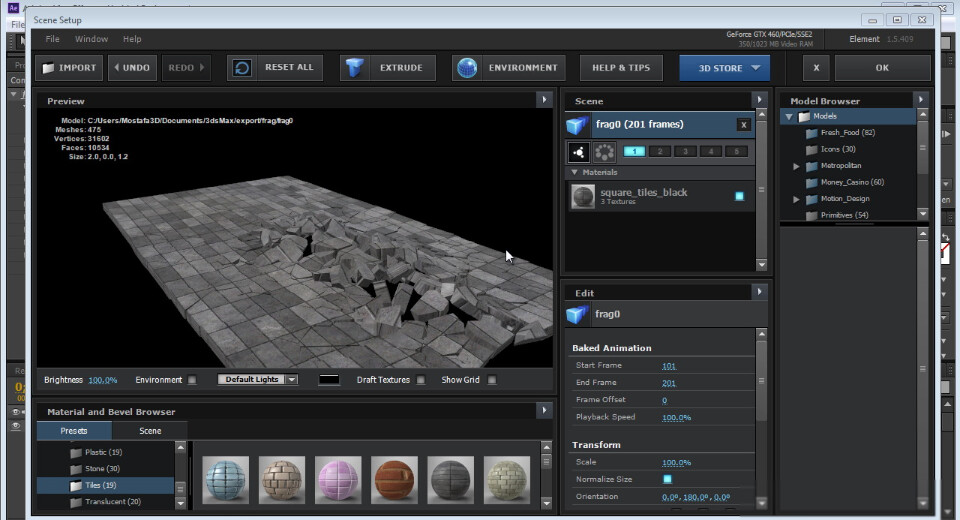Screen dimensions: 960x520
Task: Click the frag0 cube icon in Edit panel
Action: pyautogui.click(x=576, y=314)
